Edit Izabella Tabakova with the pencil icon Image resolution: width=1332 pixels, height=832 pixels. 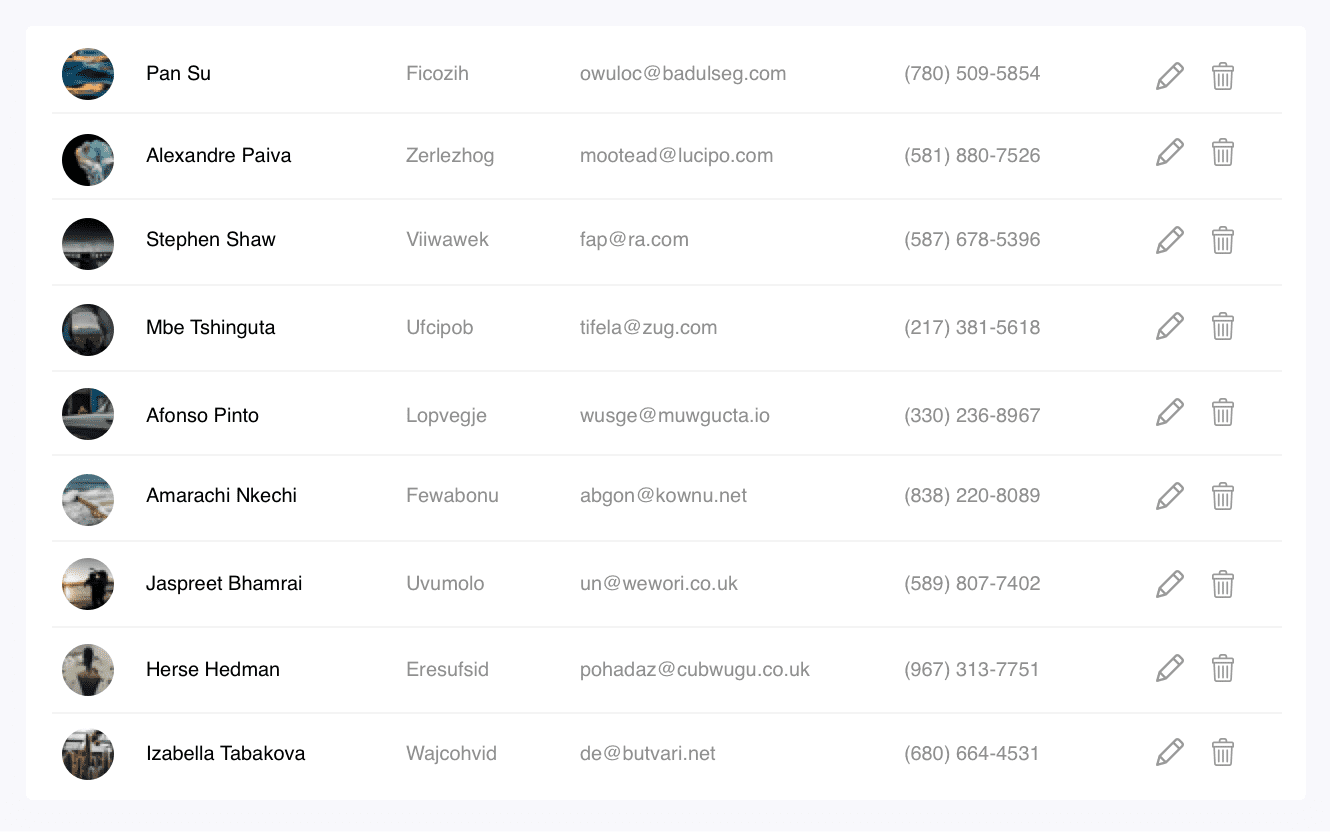pos(1169,752)
